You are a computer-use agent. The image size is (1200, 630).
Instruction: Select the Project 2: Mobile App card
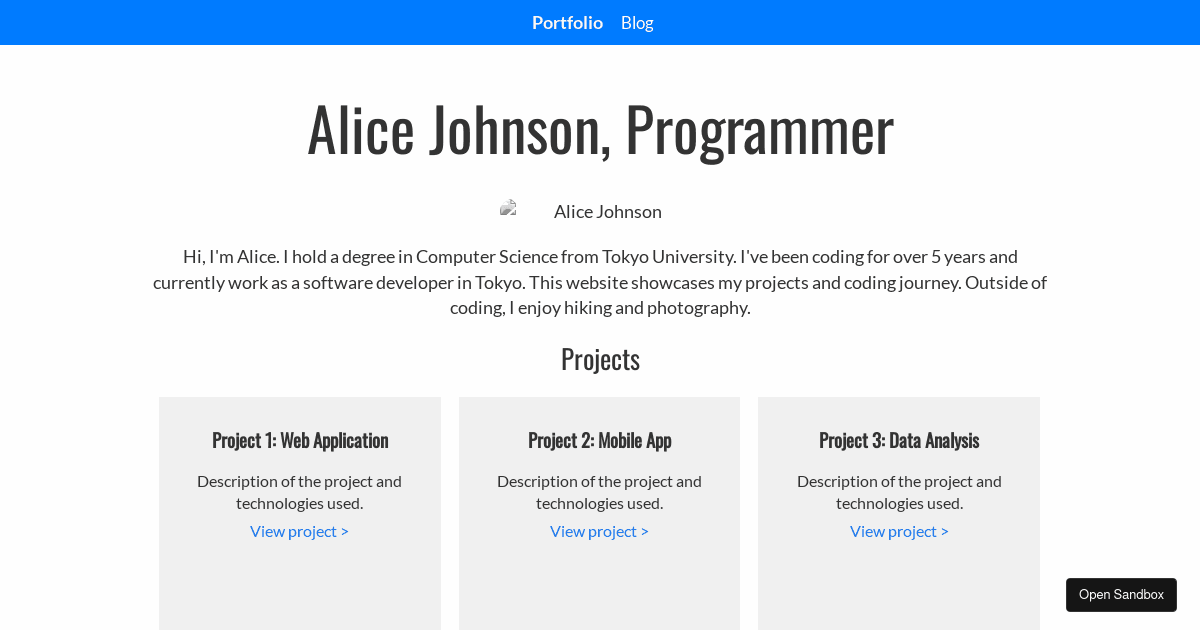click(599, 512)
